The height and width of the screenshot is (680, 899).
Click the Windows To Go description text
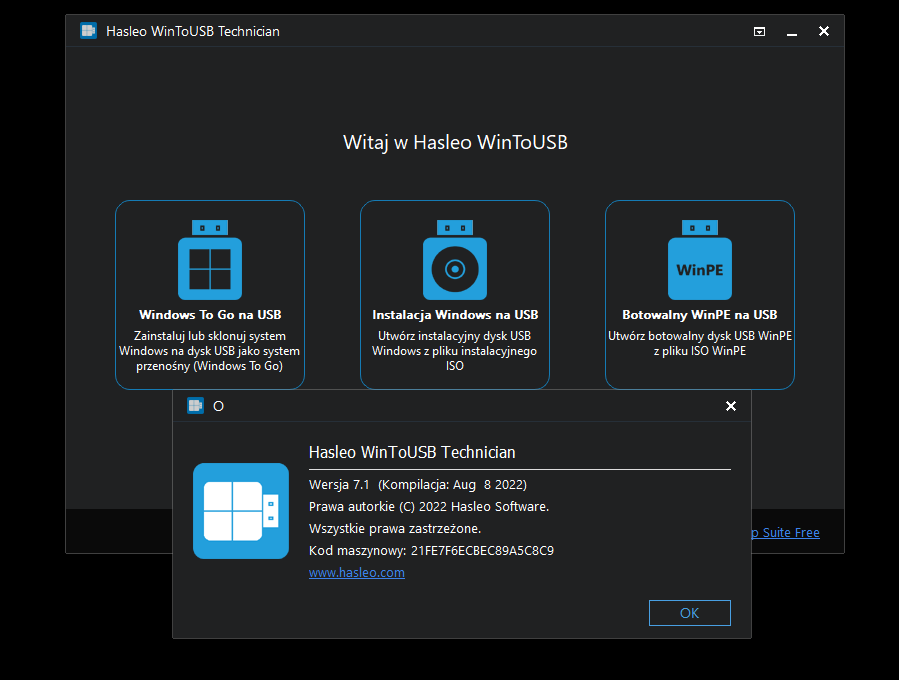pos(209,351)
